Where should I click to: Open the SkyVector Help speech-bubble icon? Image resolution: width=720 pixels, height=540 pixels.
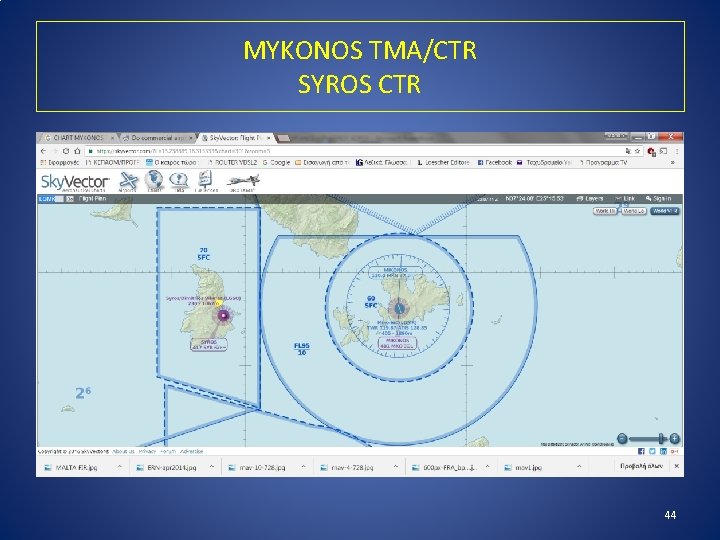tap(179, 181)
